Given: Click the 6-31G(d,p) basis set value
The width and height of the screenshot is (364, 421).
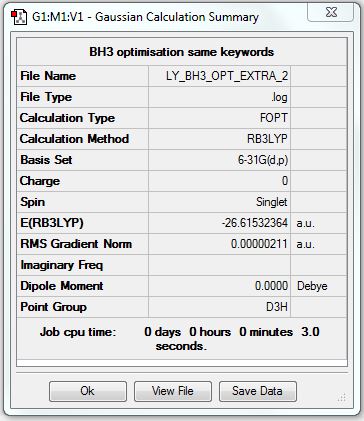Looking at the screenshot, I should (263, 160).
